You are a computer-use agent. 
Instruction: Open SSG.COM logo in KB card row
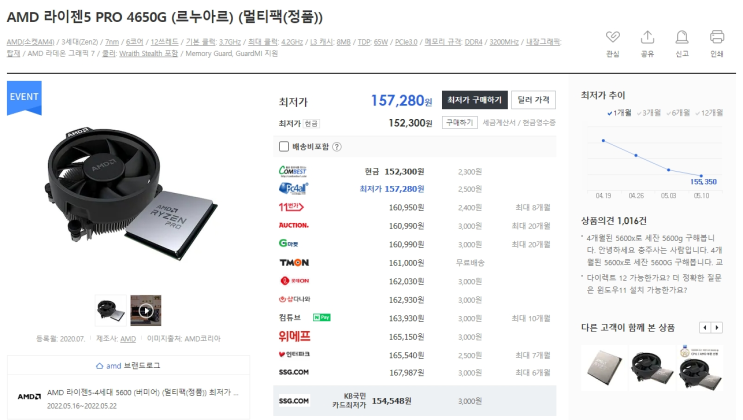(x=294, y=401)
